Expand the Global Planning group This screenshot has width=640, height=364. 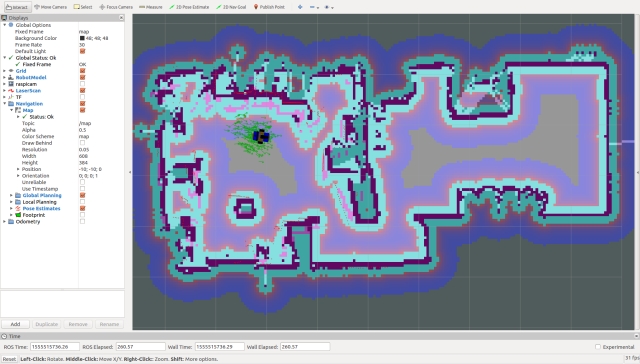[x=11, y=195]
